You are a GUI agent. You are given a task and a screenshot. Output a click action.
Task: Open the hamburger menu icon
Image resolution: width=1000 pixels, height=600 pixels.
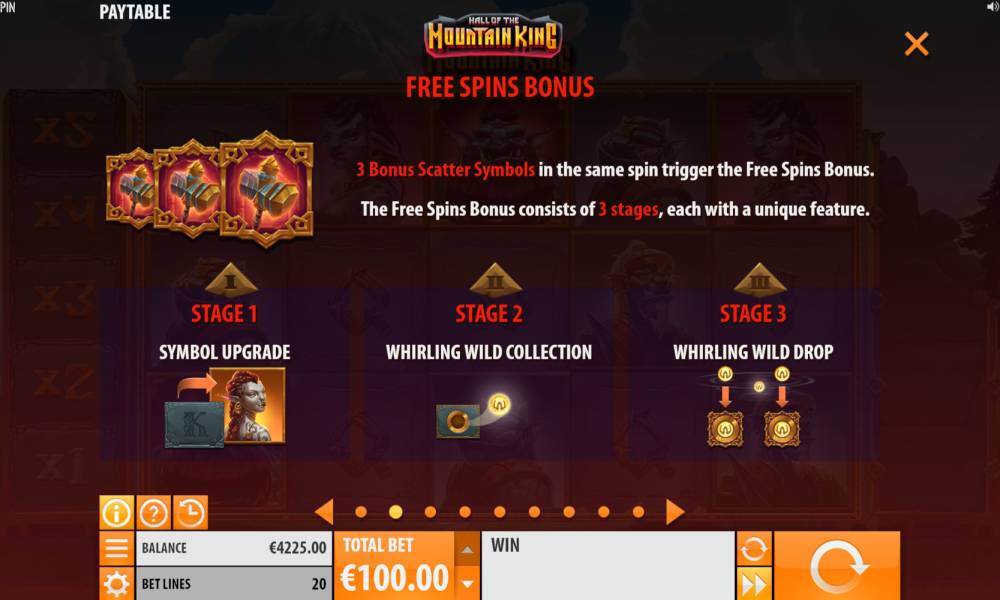pyautogui.click(x=116, y=548)
